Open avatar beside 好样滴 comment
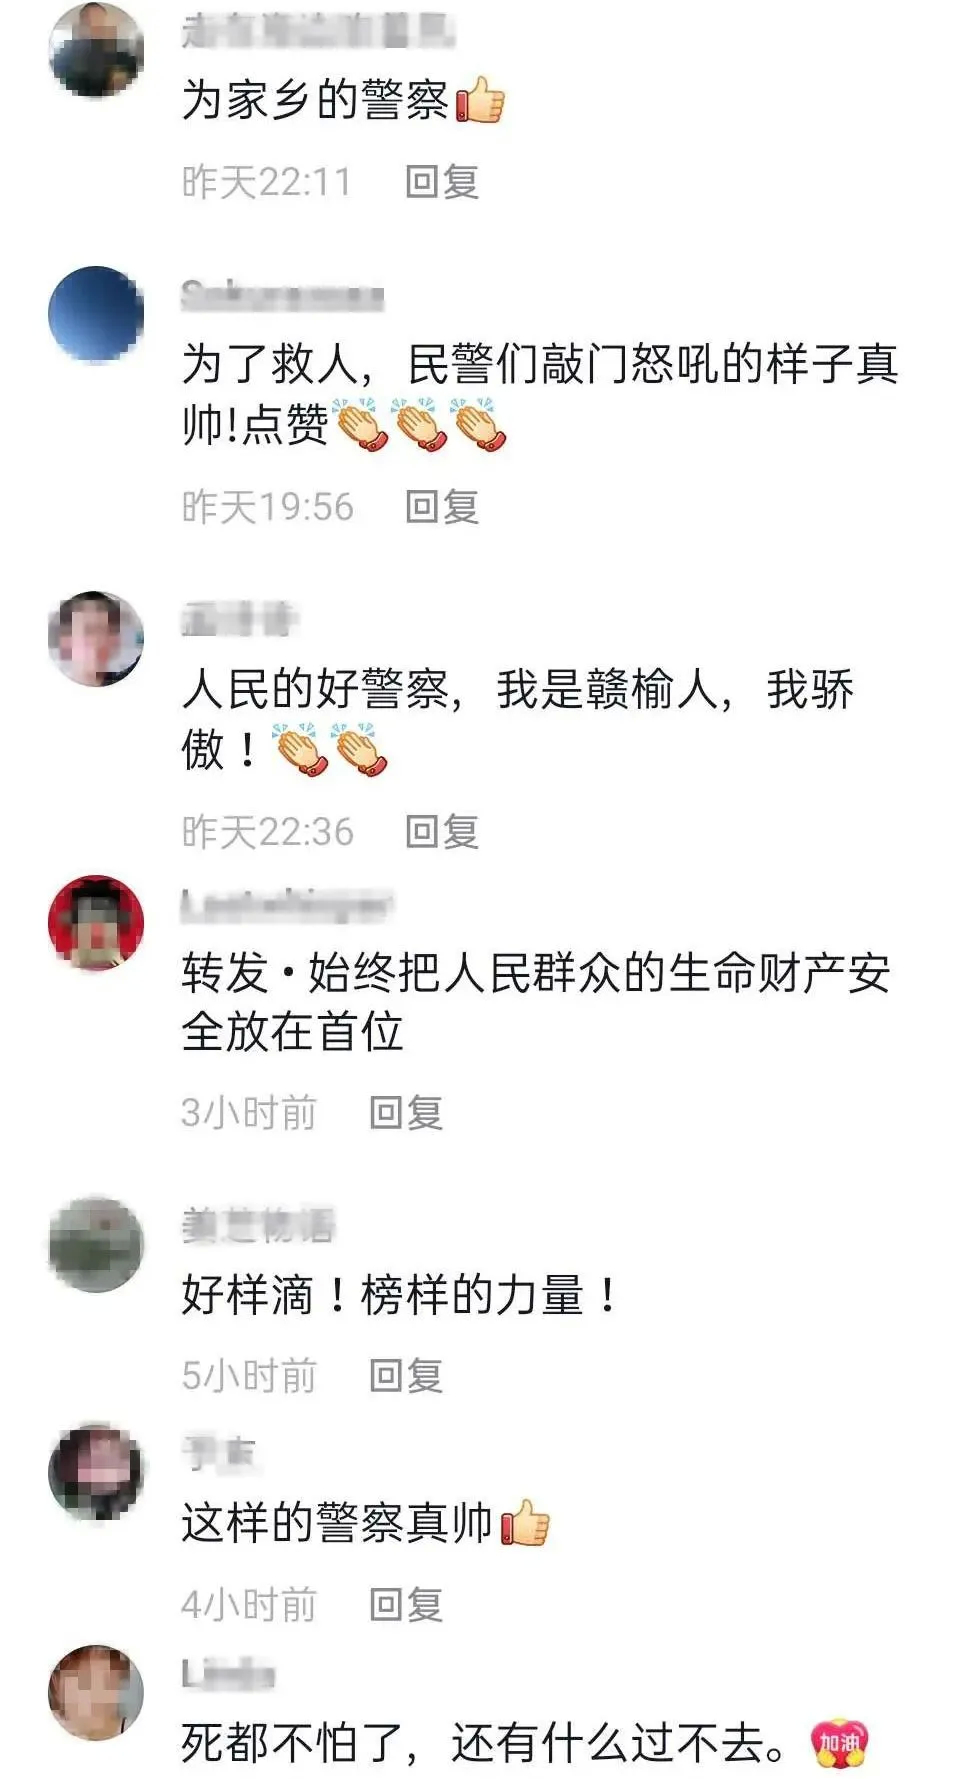This screenshot has width=963, height=1779. [96, 1244]
